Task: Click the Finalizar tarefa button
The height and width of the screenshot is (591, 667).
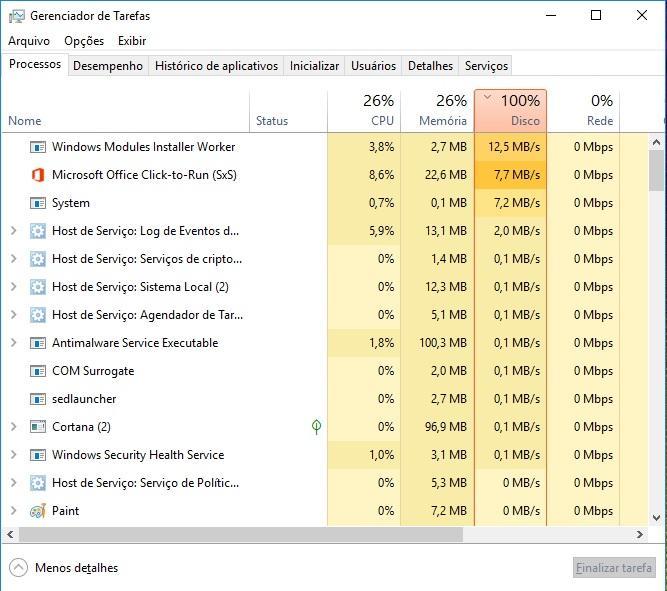Action: point(614,568)
